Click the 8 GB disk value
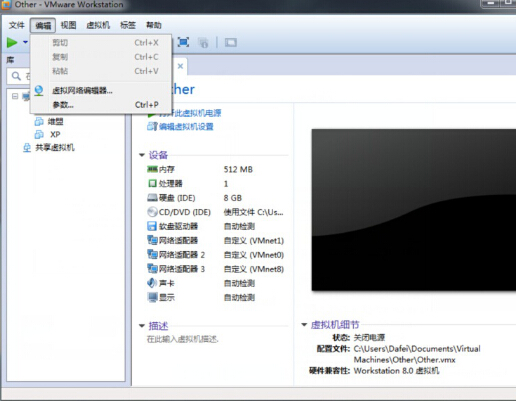 233,198
